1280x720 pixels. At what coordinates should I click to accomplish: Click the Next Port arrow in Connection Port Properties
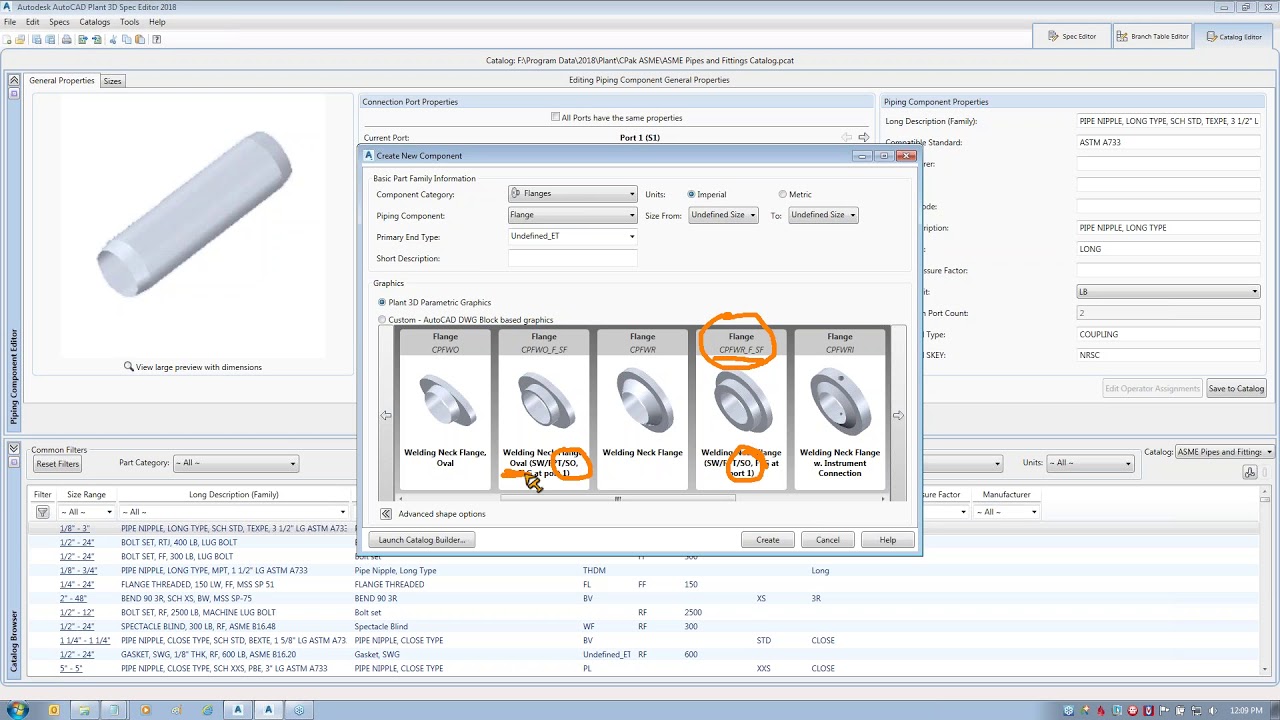[x=863, y=138]
